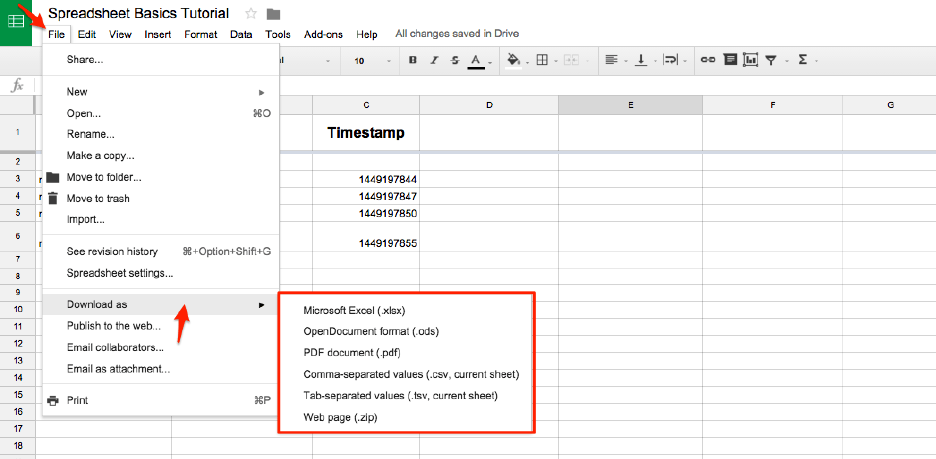Click the horizontal align icon

click(611, 60)
